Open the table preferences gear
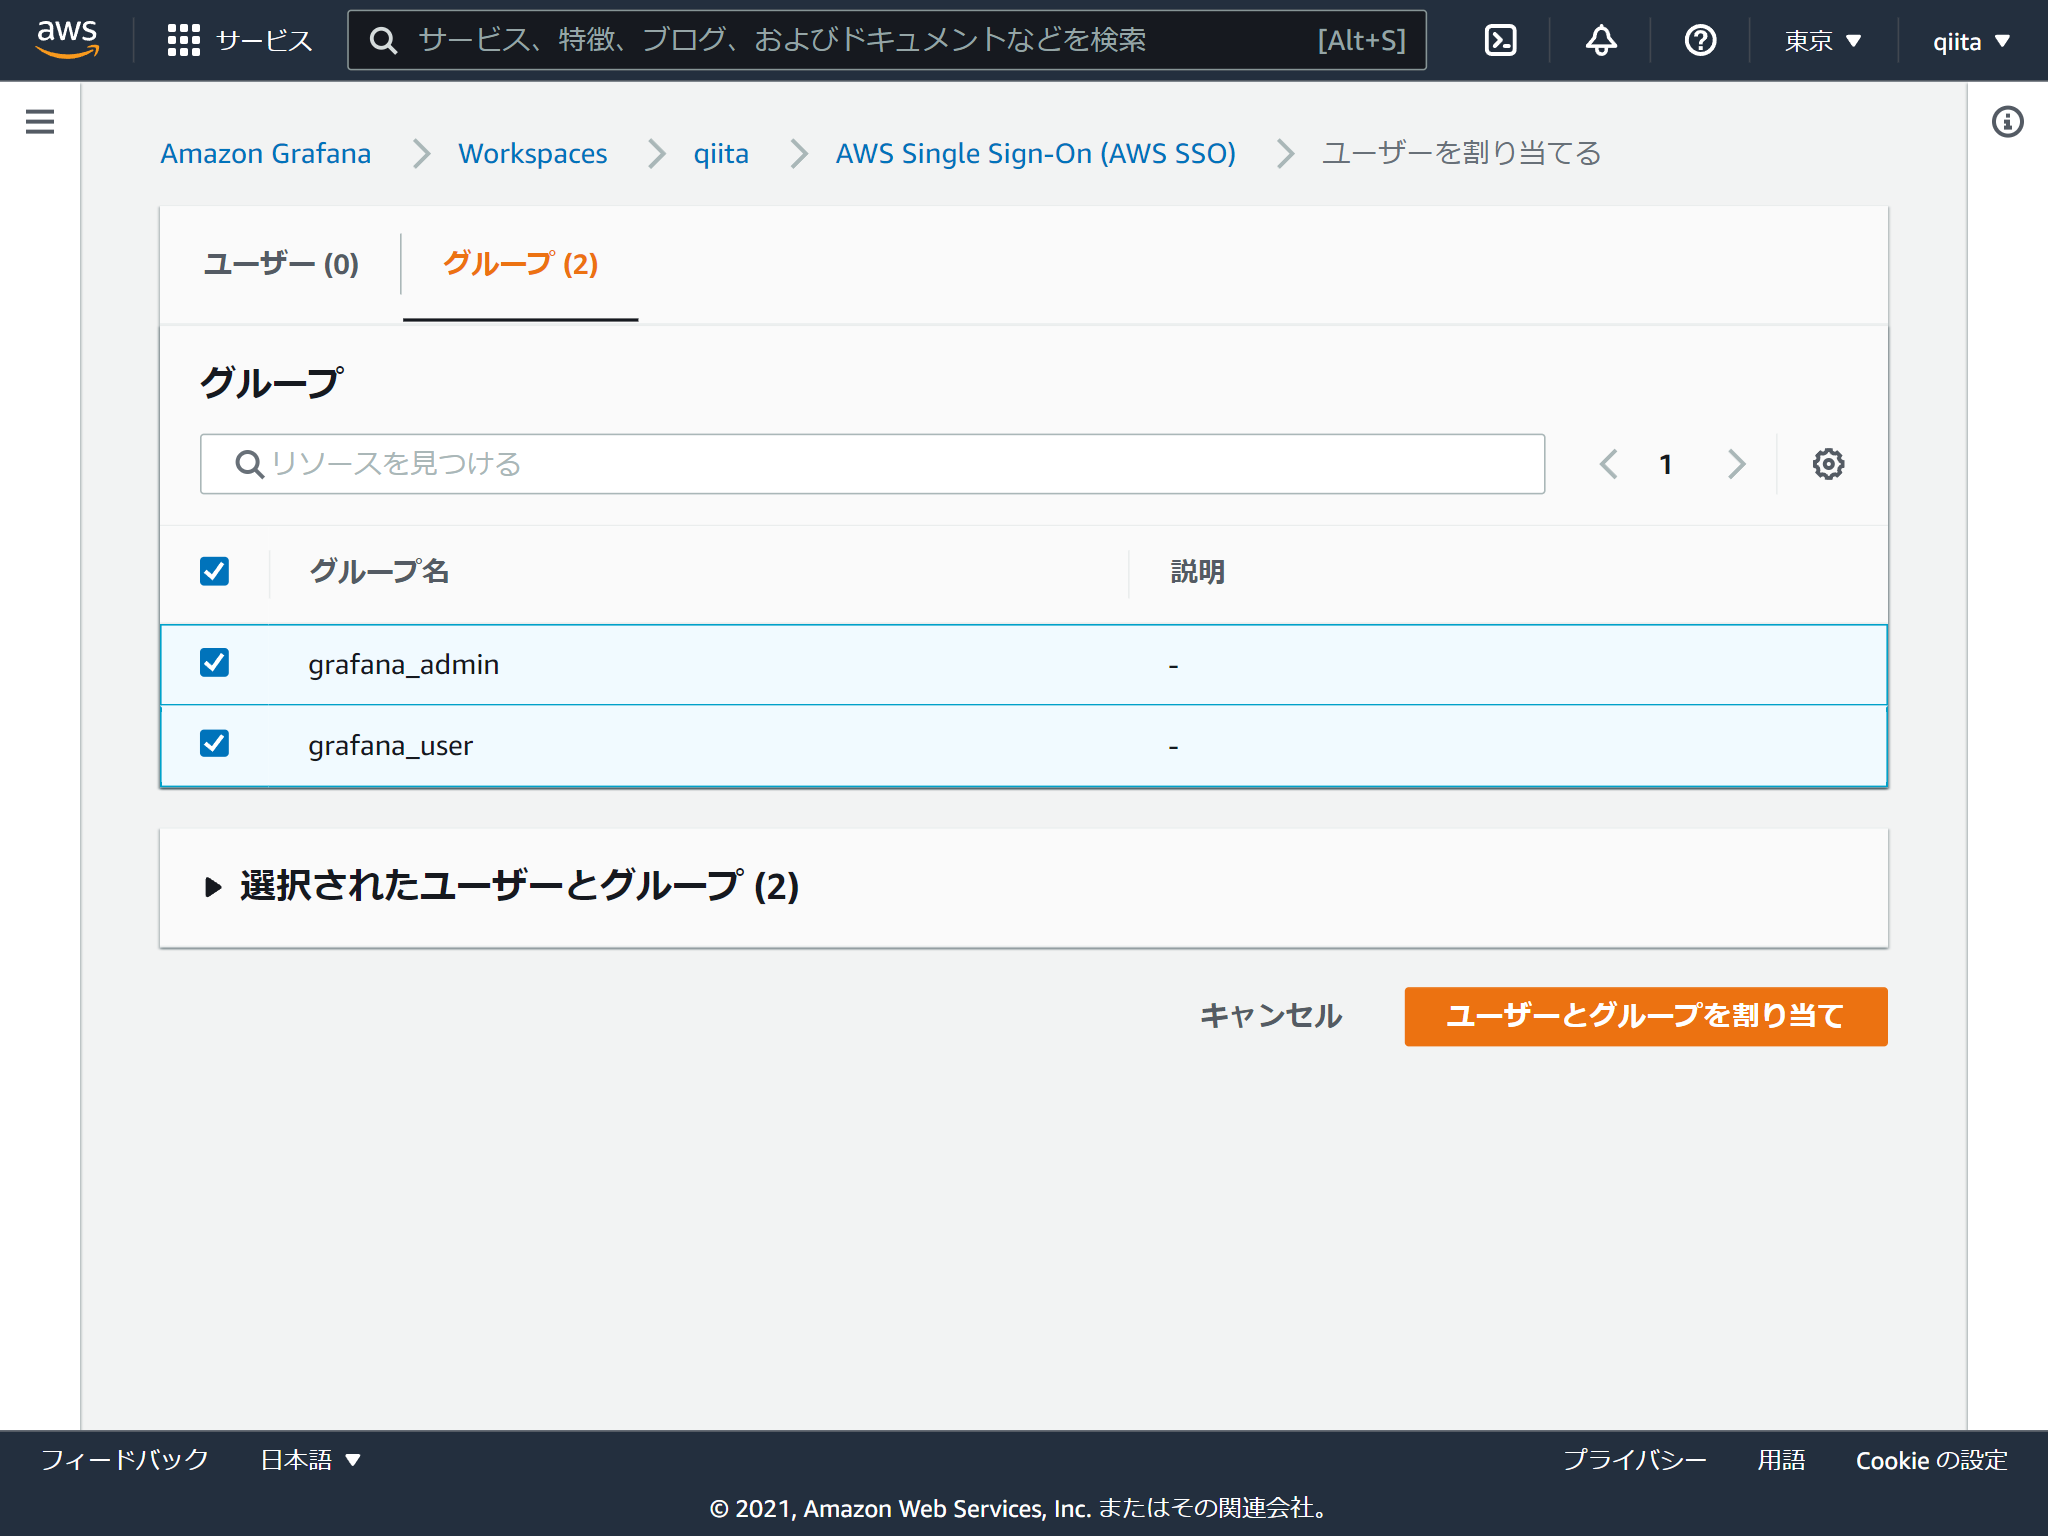Image resolution: width=2048 pixels, height=1536 pixels. (x=1828, y=463)
